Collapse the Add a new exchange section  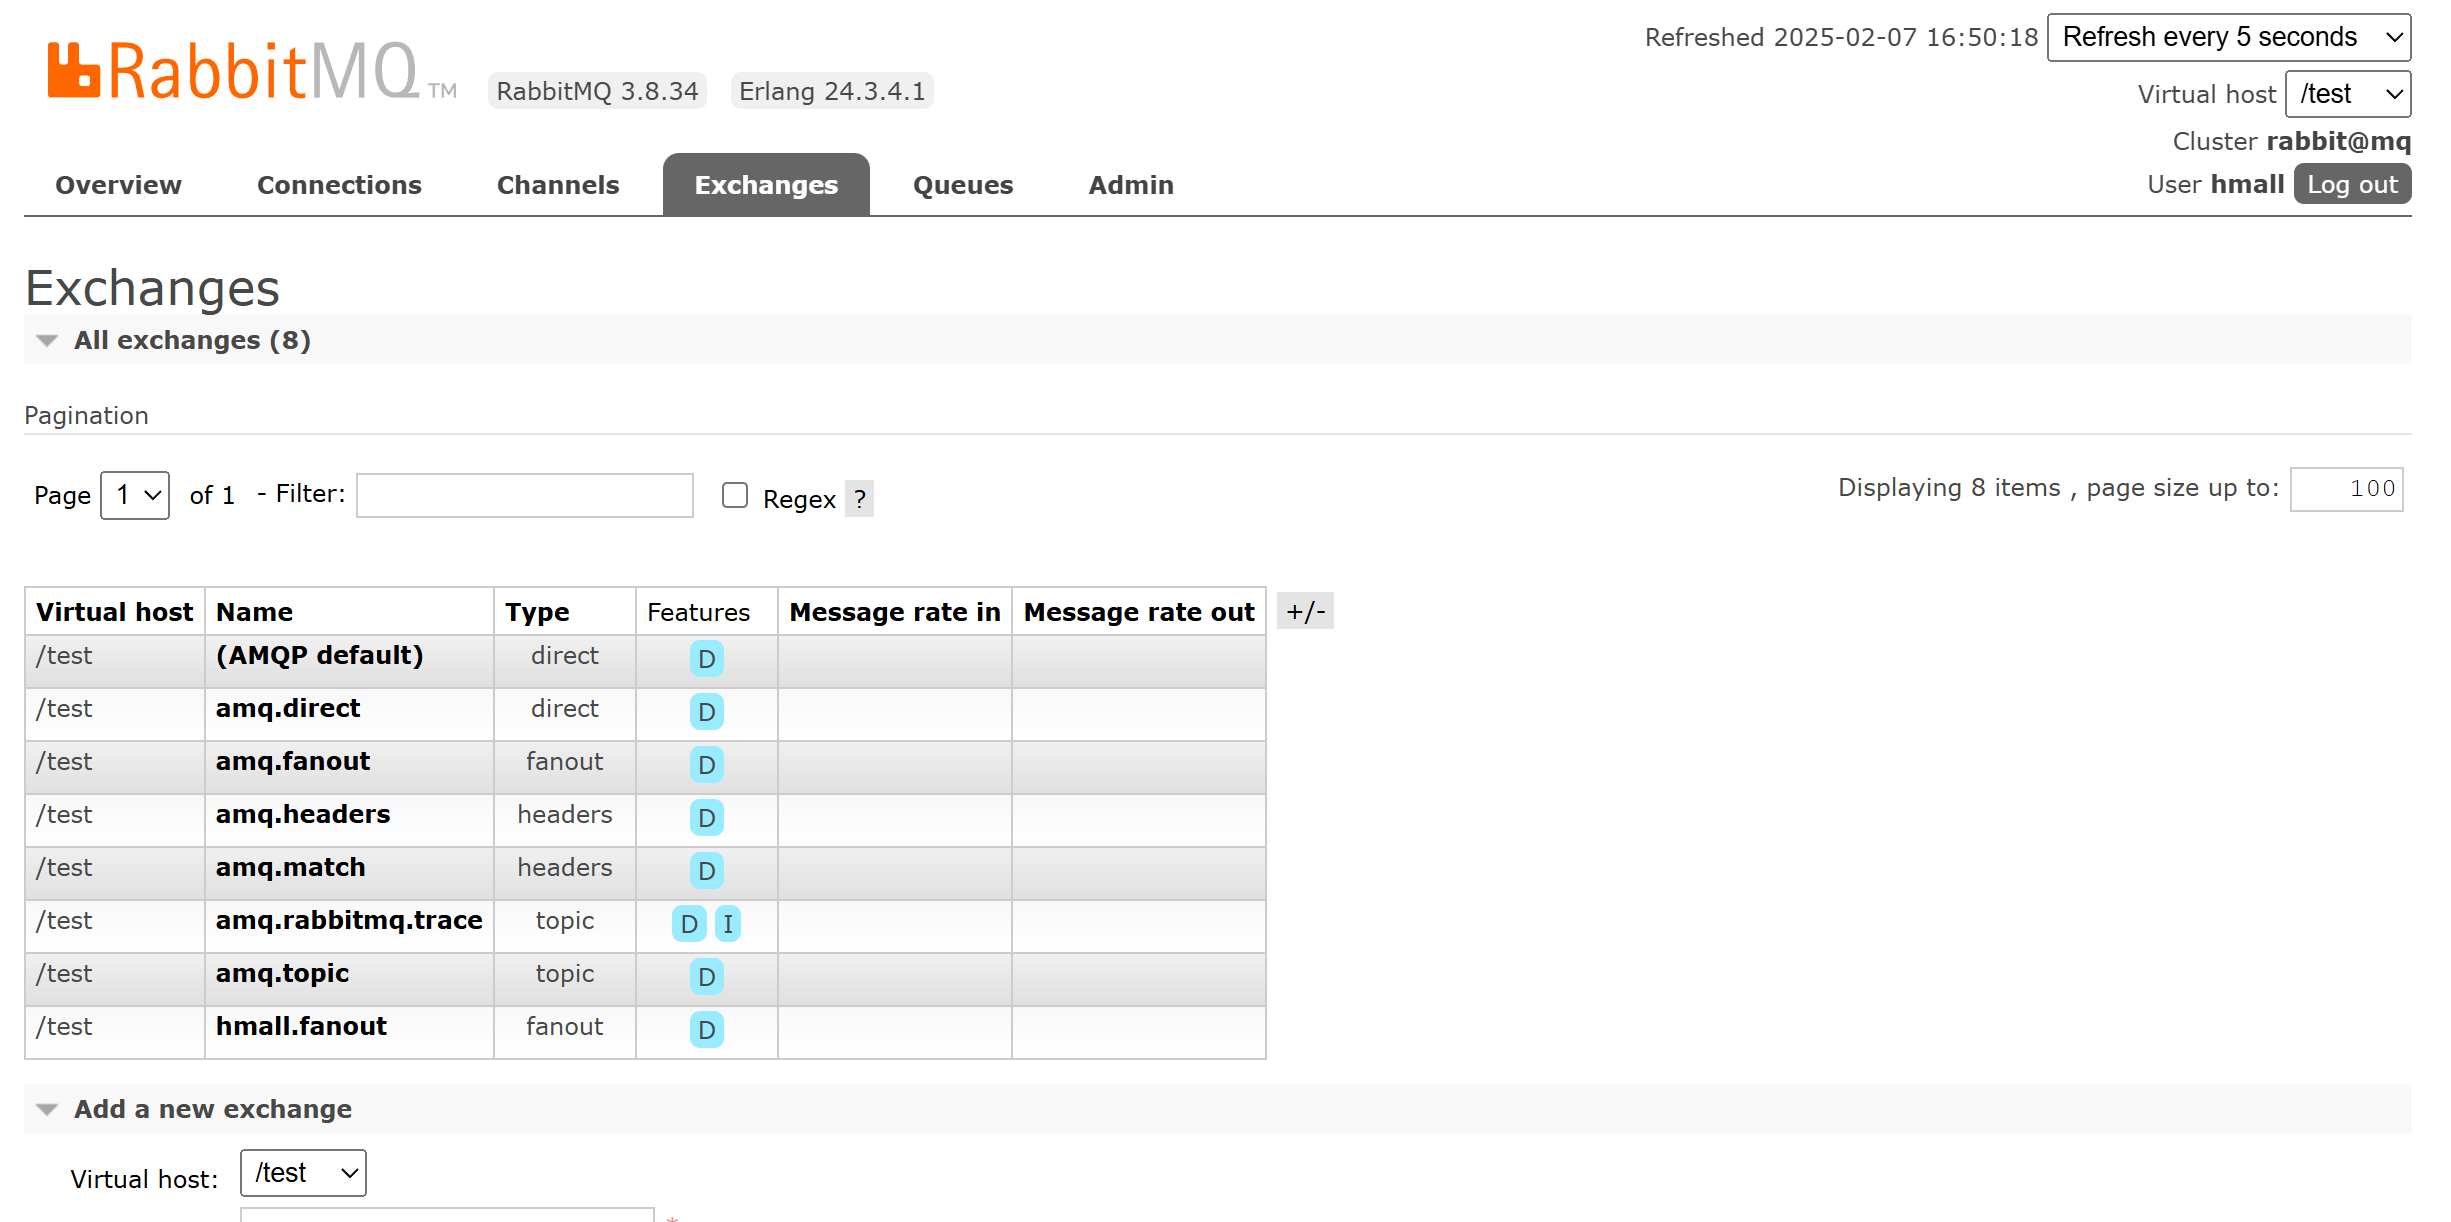(212, 1109)
